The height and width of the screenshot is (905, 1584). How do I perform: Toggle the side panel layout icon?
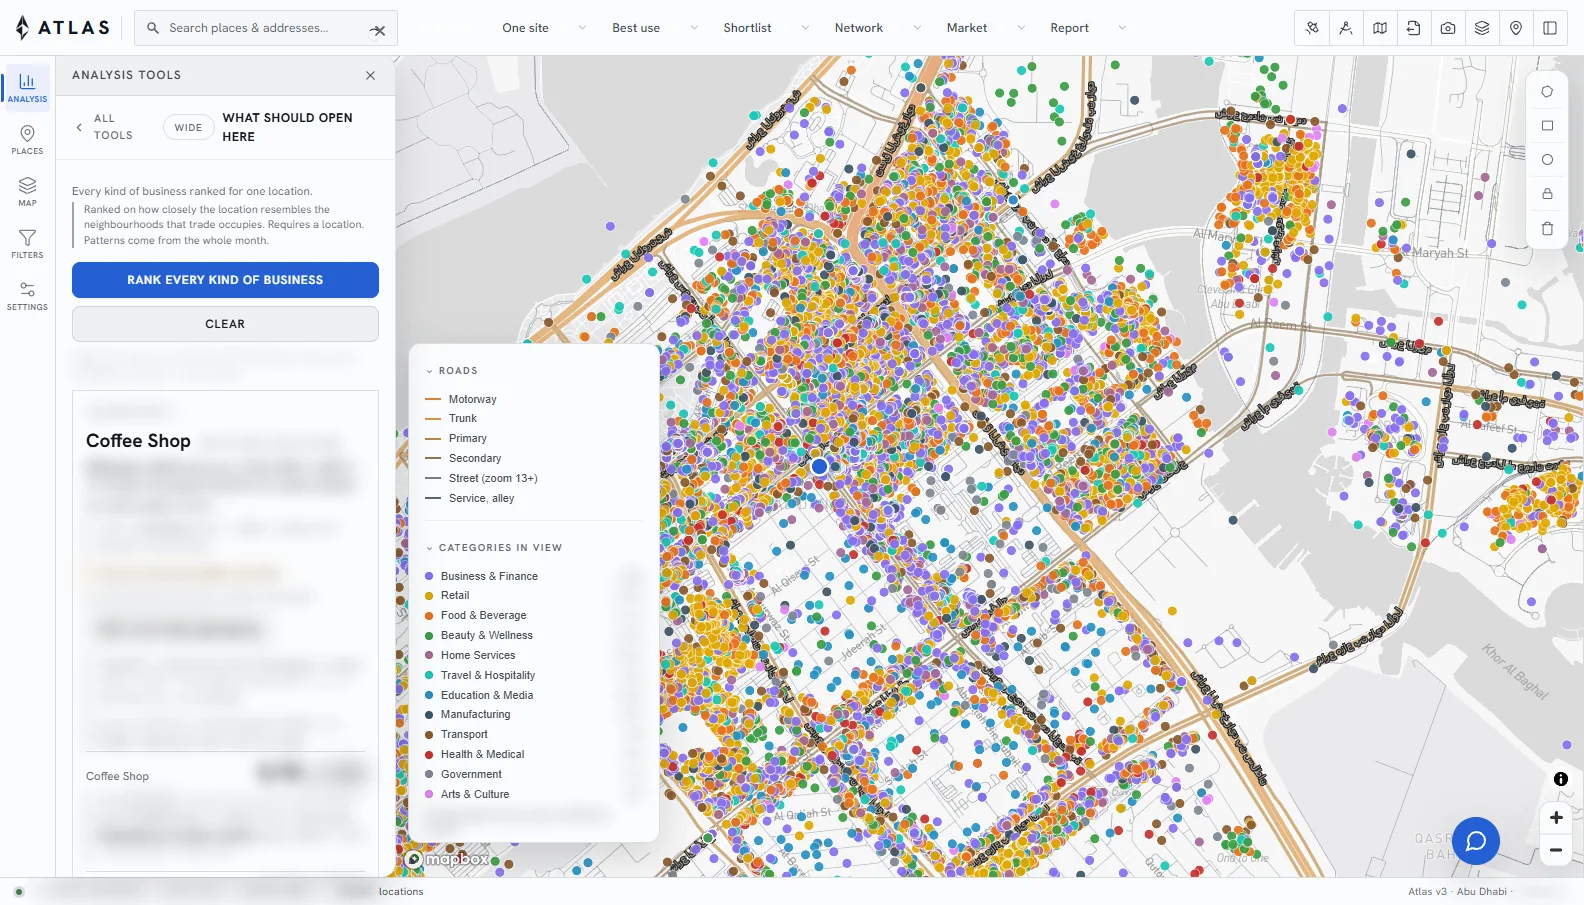click(x=1550, y=28)
